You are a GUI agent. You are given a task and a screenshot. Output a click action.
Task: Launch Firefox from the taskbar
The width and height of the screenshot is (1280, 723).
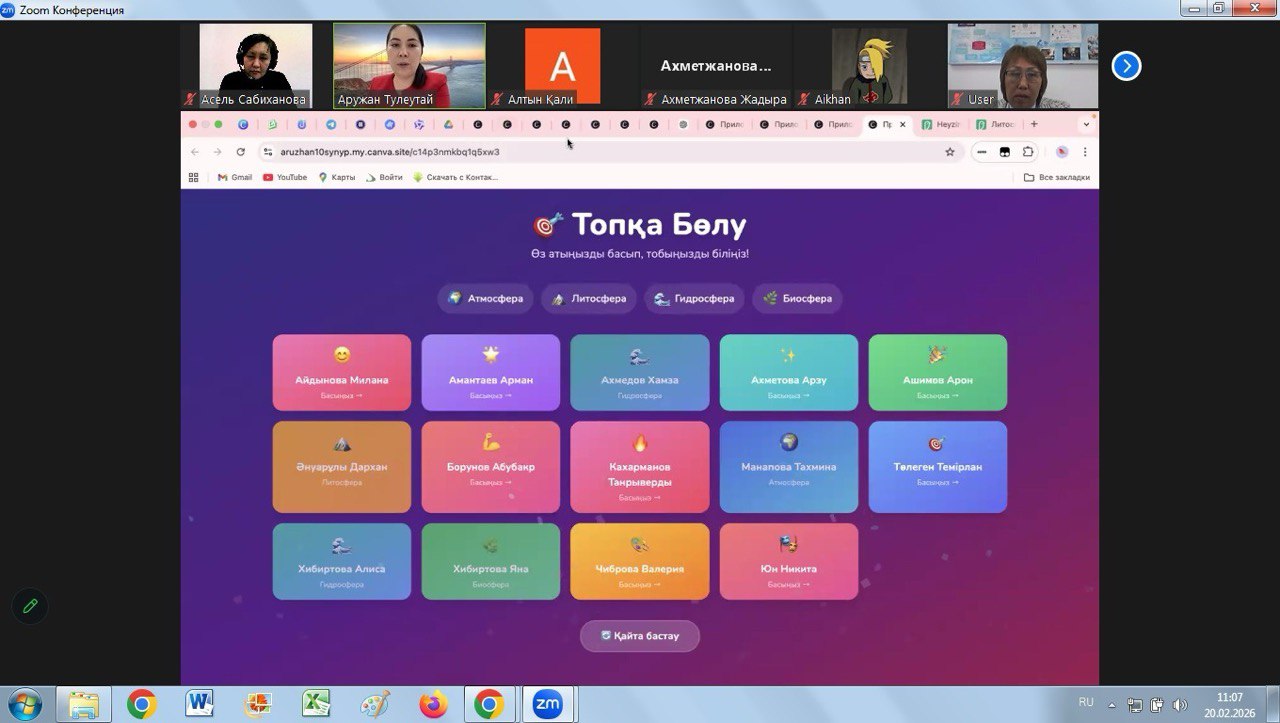[x=433, y=704]
